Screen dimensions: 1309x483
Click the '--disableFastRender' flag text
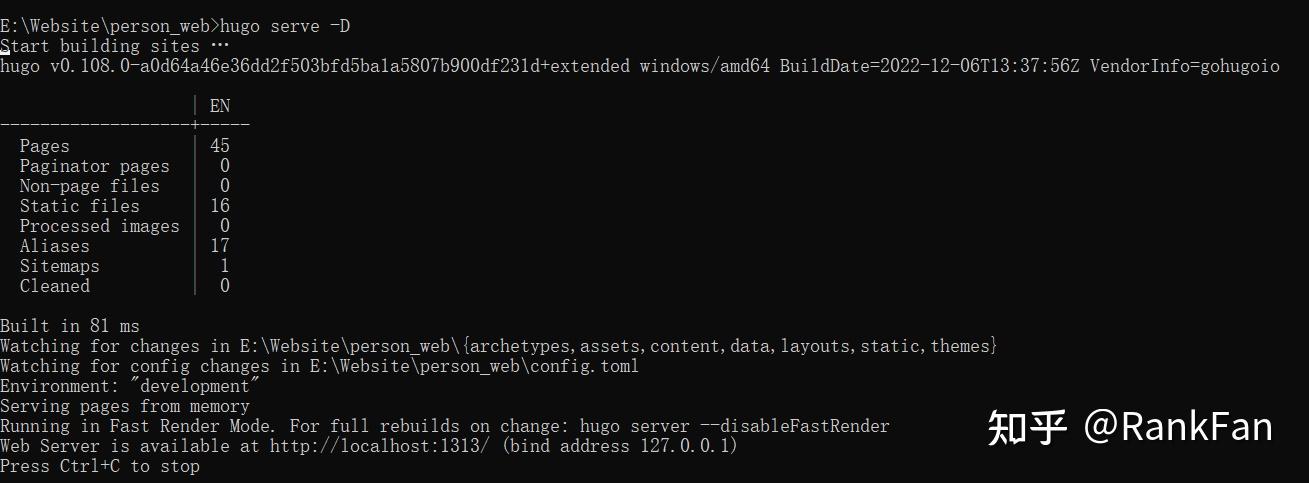coord(795,426)
